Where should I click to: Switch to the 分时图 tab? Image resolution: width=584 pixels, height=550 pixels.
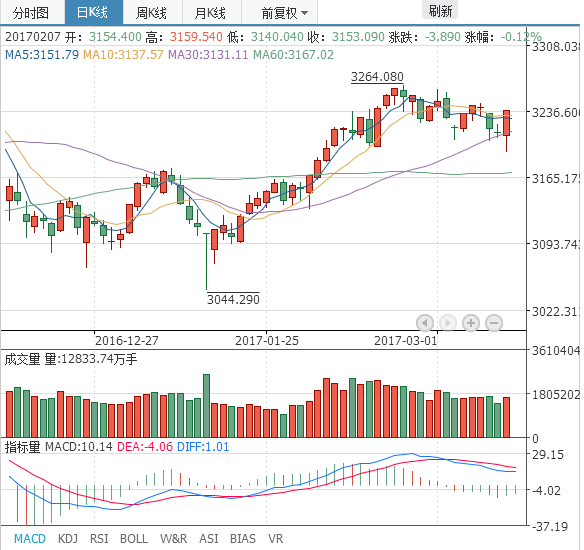(31, 13)
